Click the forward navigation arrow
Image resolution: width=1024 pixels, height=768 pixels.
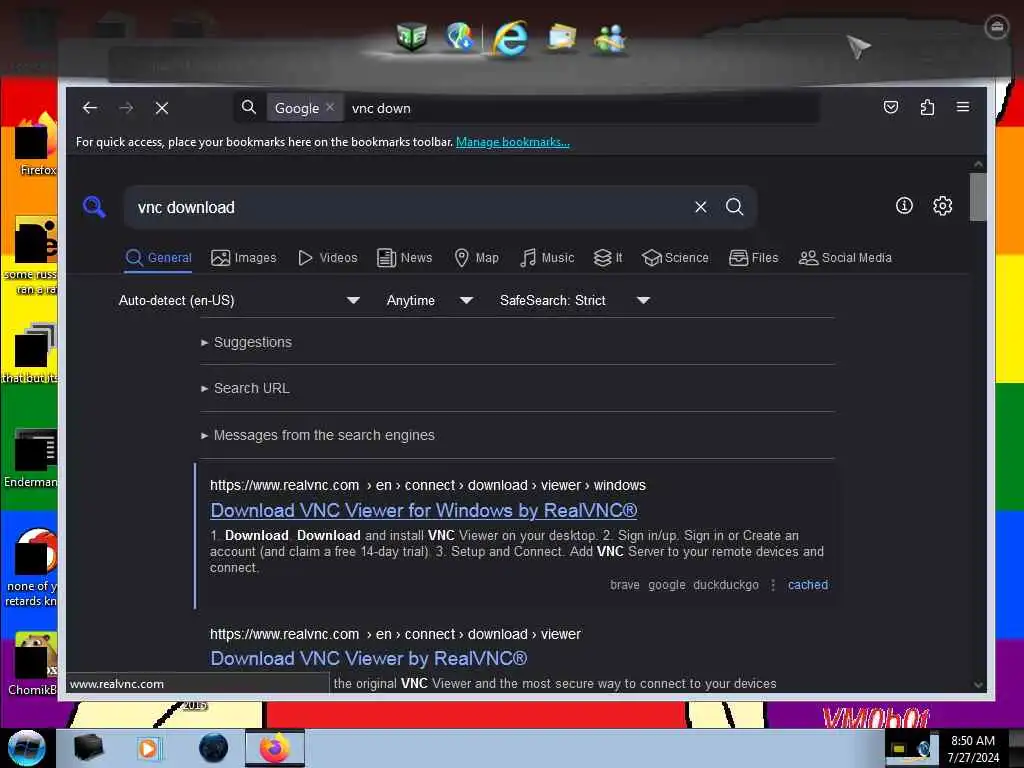pyautogui.click(x=126, y=108)
